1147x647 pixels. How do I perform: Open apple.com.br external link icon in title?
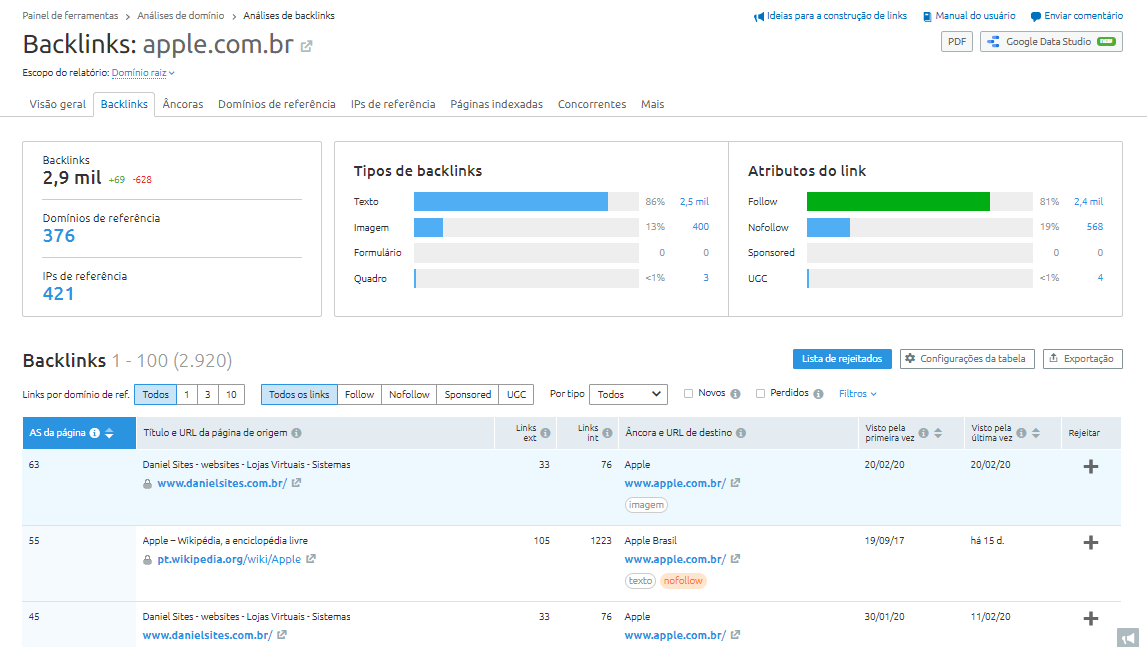(307, 46)
